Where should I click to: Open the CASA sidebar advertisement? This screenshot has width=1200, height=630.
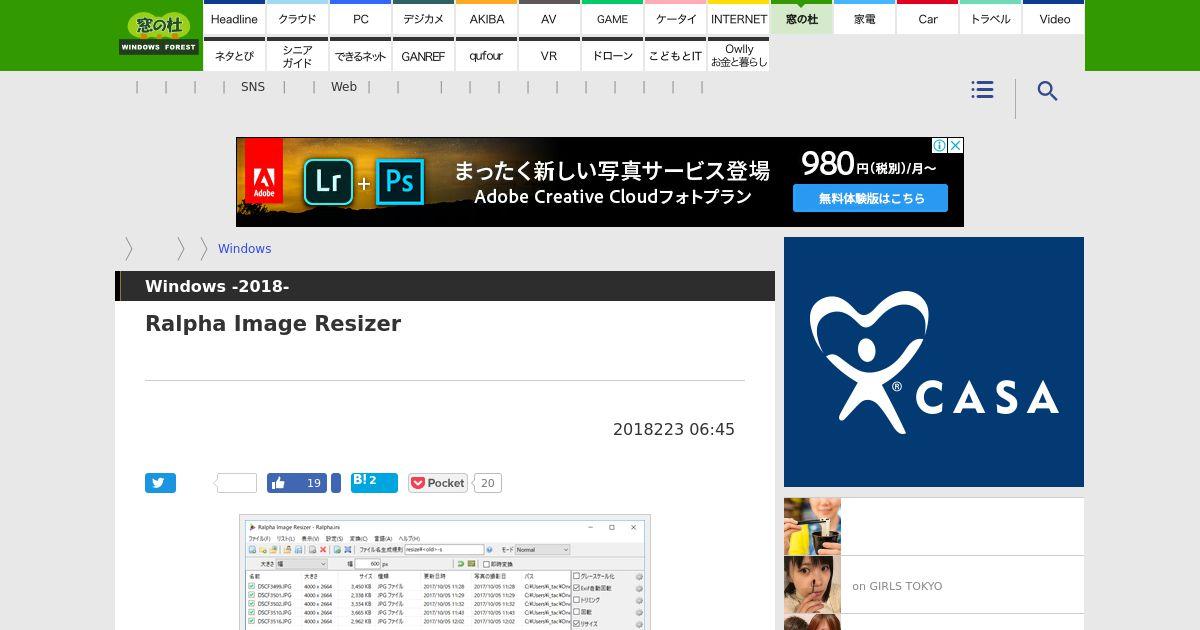coord(934,362)
